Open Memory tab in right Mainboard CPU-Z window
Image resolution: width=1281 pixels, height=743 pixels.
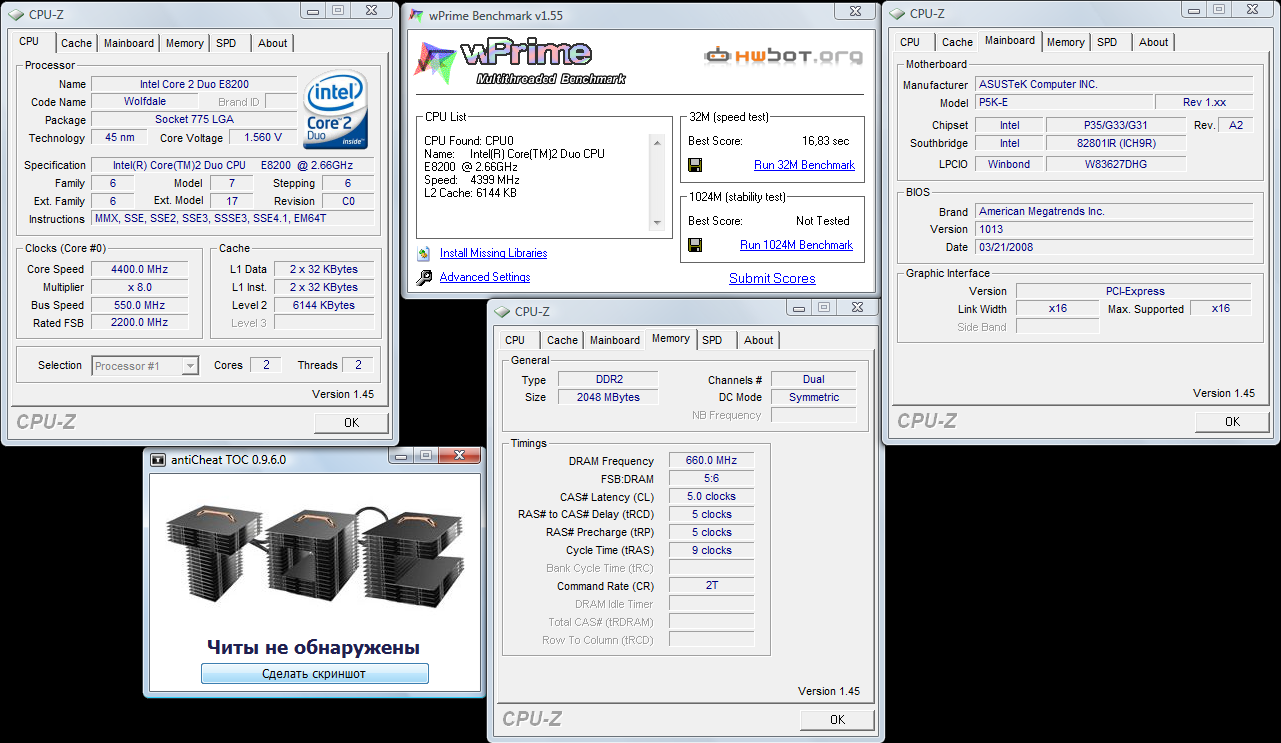[1066, 42]
